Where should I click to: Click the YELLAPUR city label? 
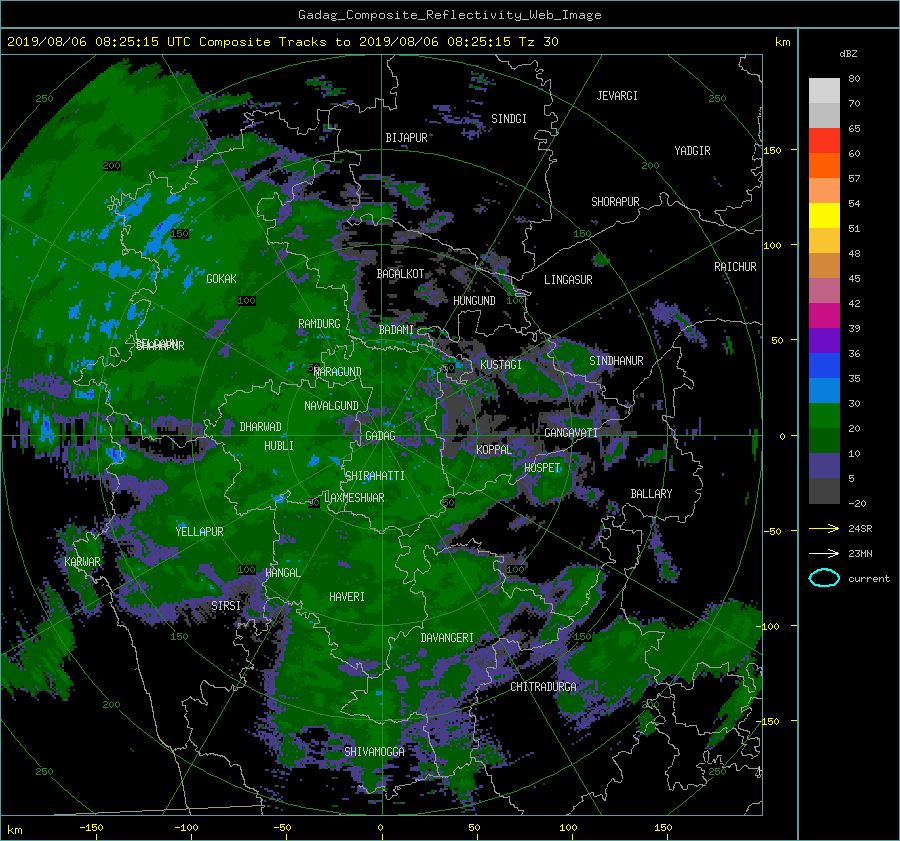pos(199,532)
